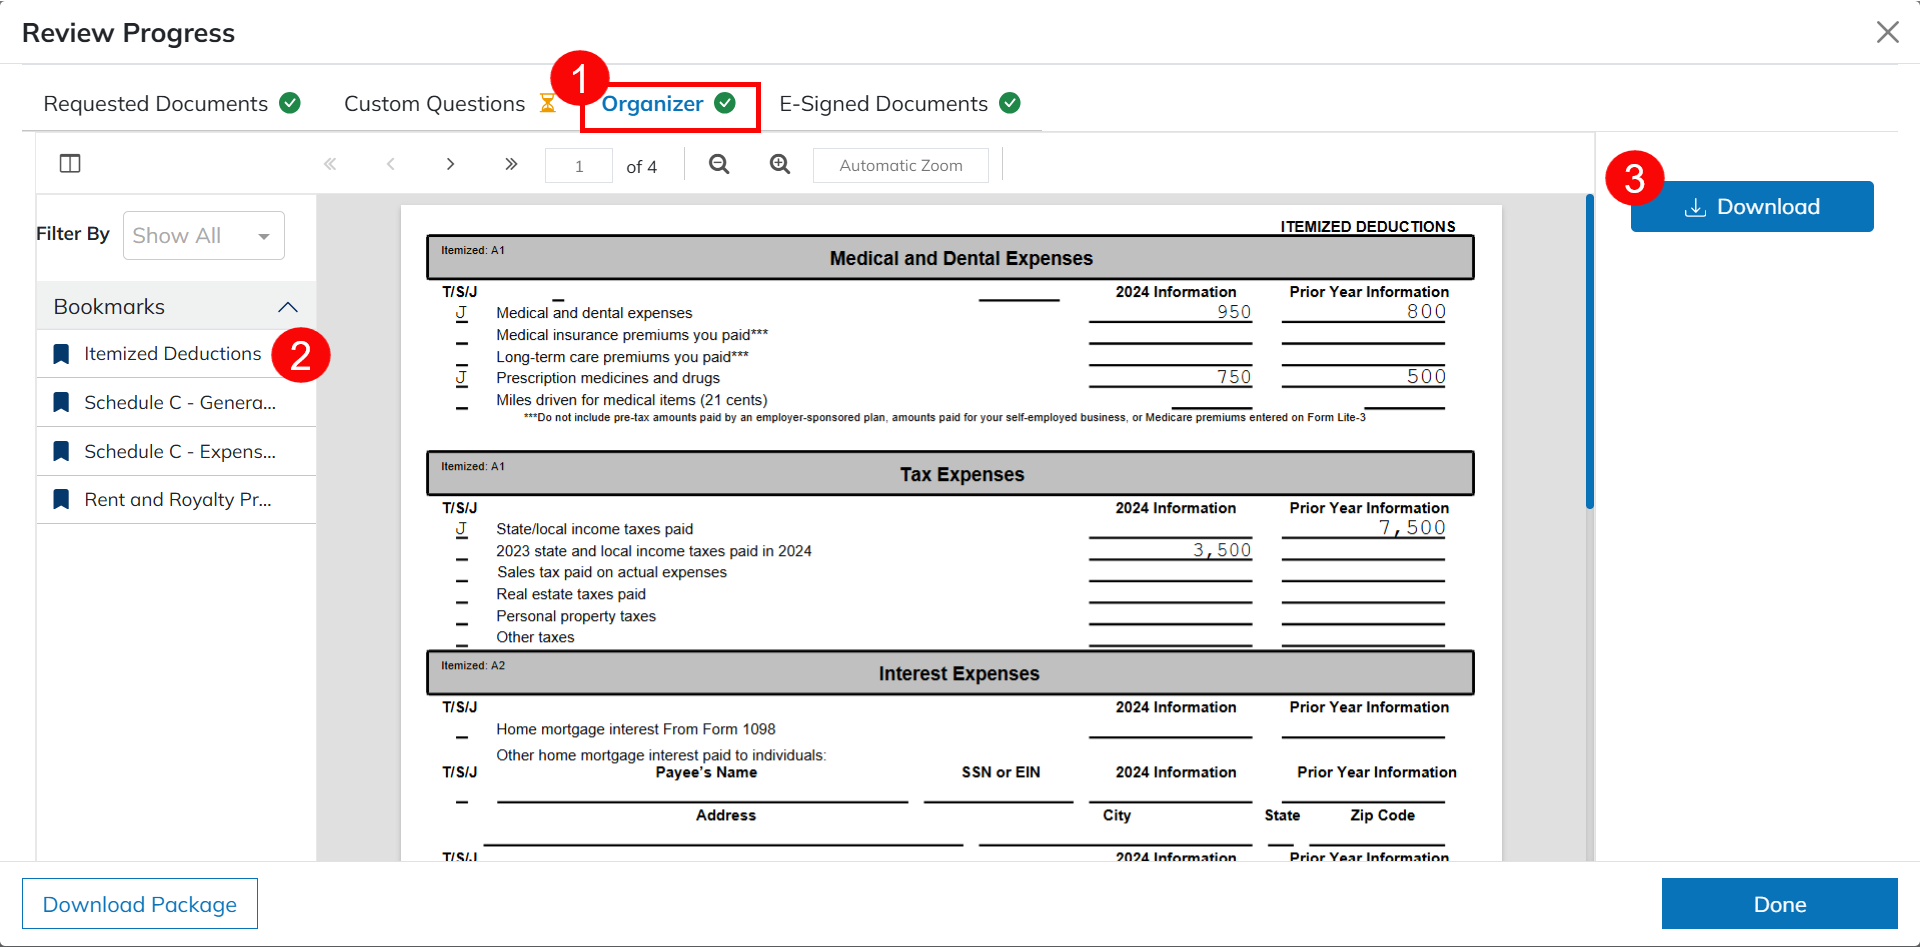Close the Review Progress dialog
Image resolution: width=1920 pixels, height=947 pixels.
1887,32
